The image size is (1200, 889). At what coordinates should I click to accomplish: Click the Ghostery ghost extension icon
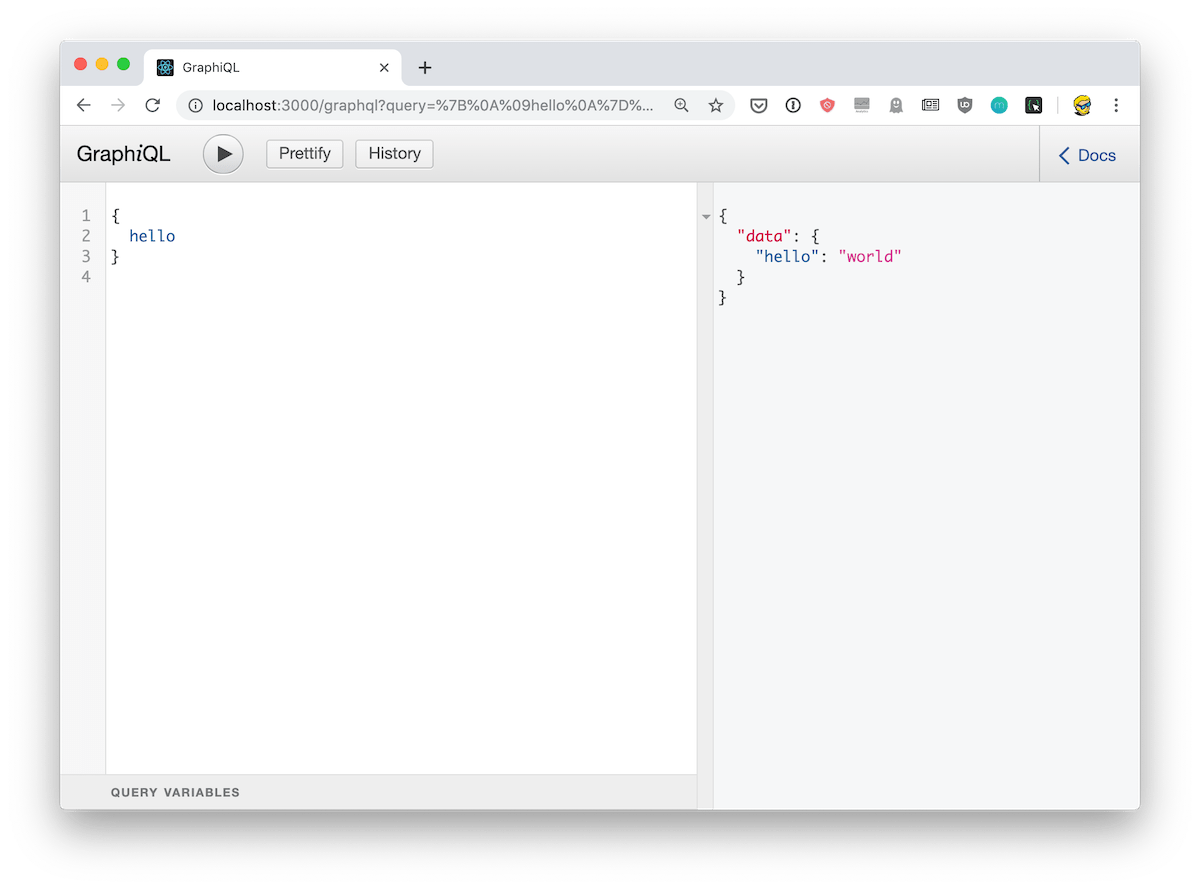(896, 105)
